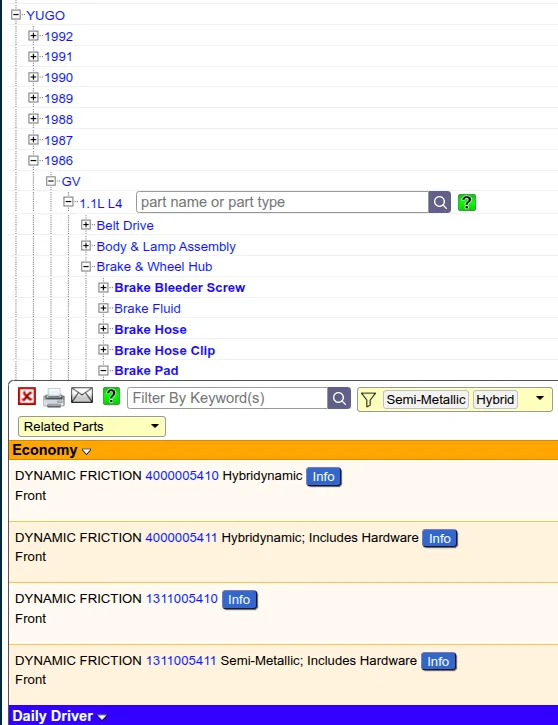Open the green help icon next to part search

pyautogui.click(x=467, y=203)
